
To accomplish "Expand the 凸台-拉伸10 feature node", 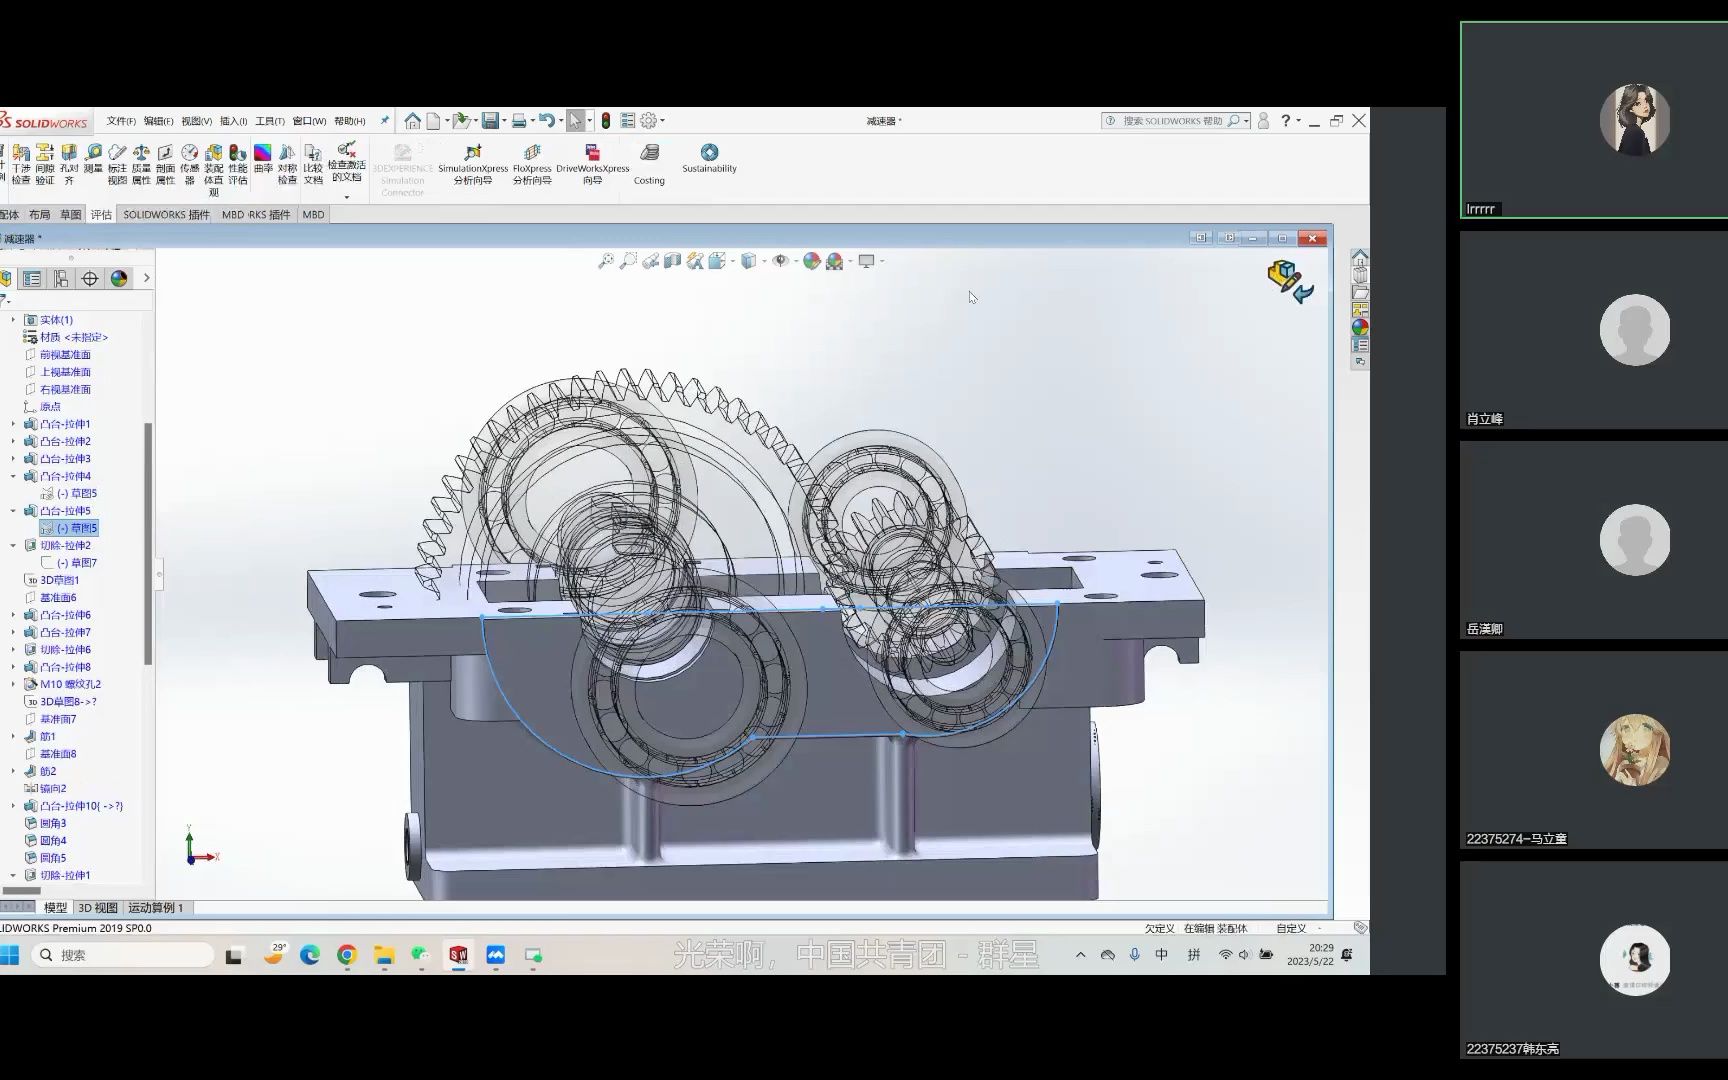I will coord(13,806).
